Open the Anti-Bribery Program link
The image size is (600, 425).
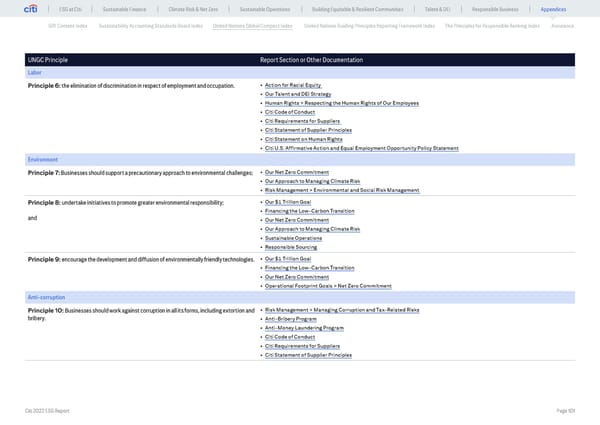pos(297,319)
